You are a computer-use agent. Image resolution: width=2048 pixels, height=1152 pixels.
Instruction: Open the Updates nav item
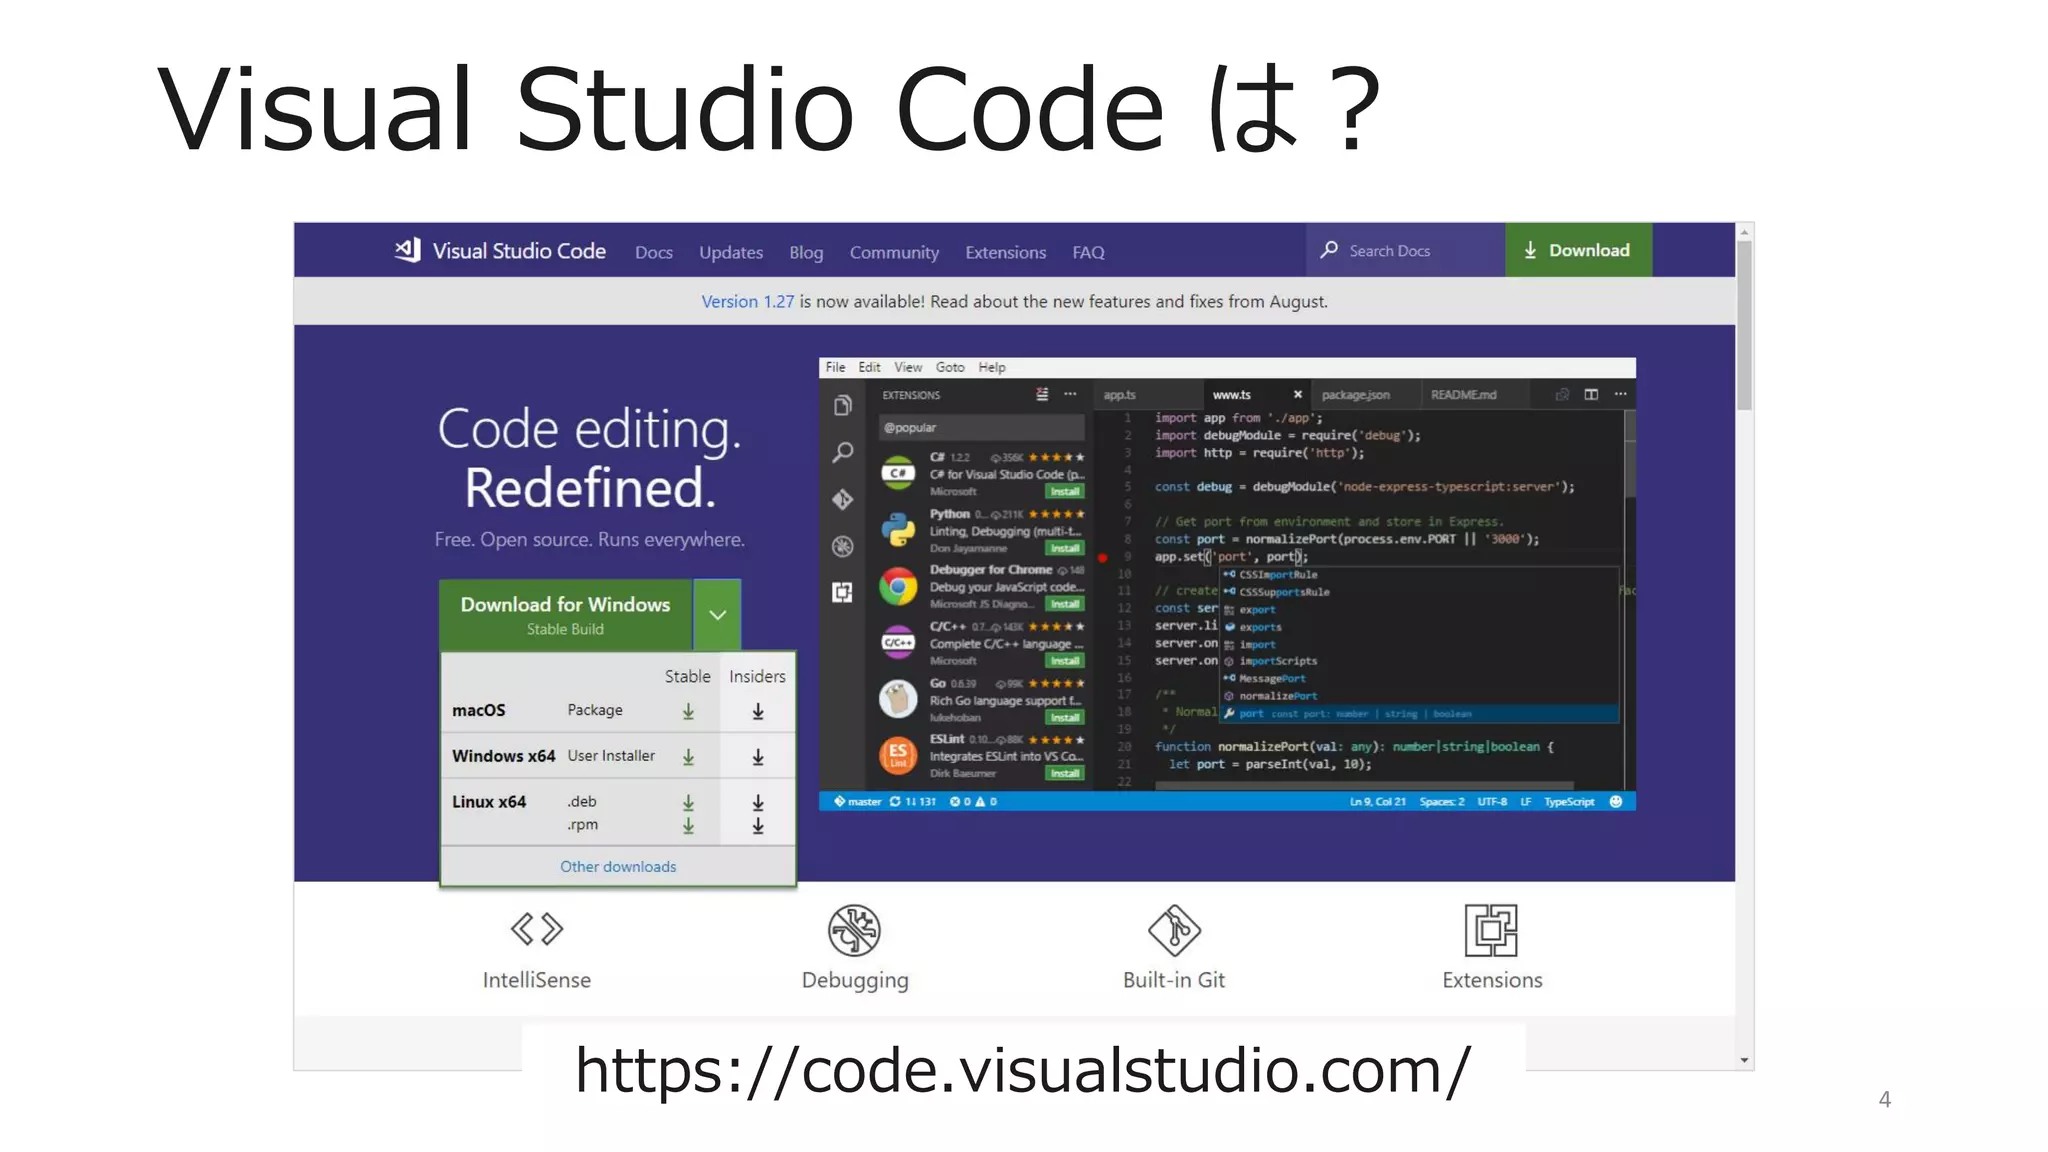731,253
